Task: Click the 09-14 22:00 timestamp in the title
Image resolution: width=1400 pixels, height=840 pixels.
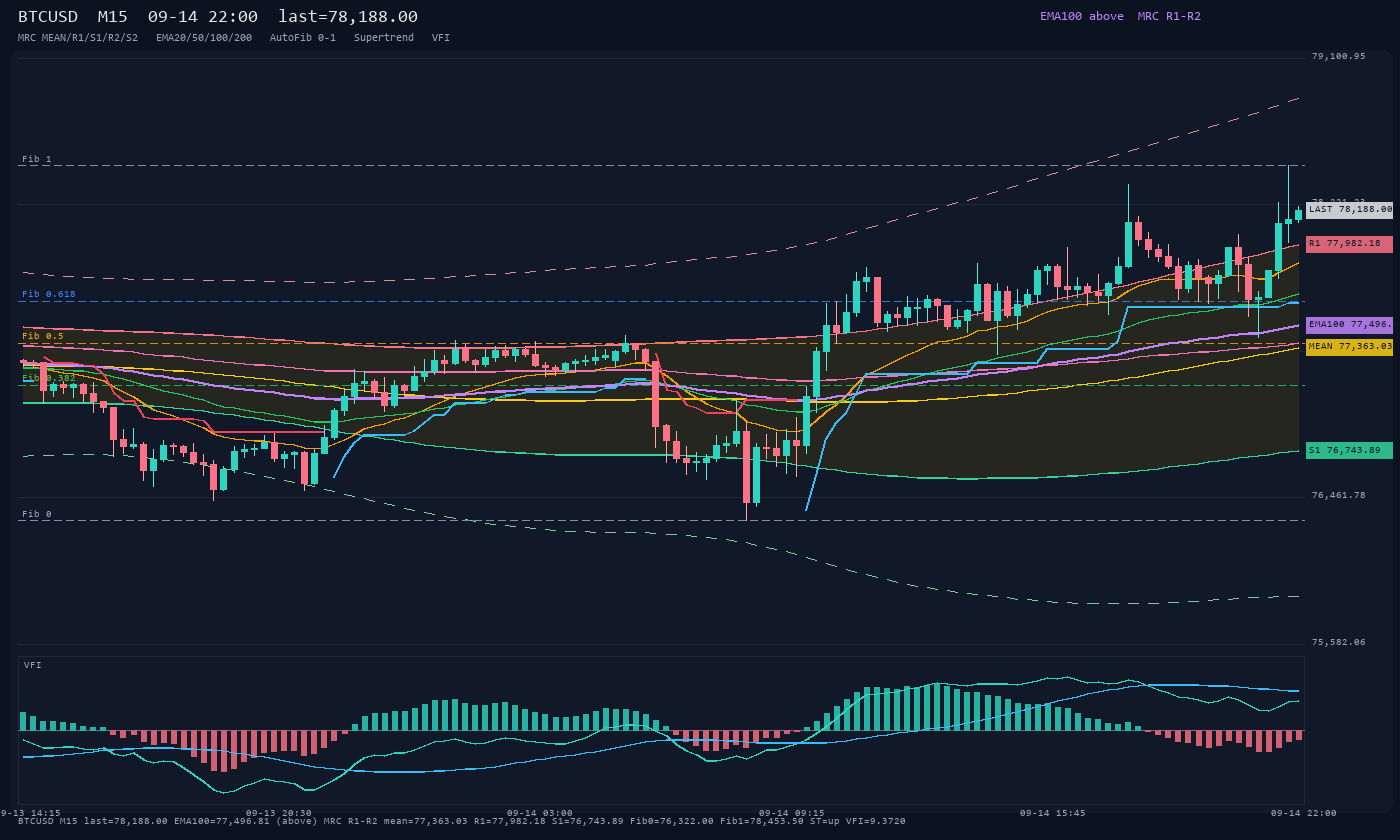Action: coord(202,17)
